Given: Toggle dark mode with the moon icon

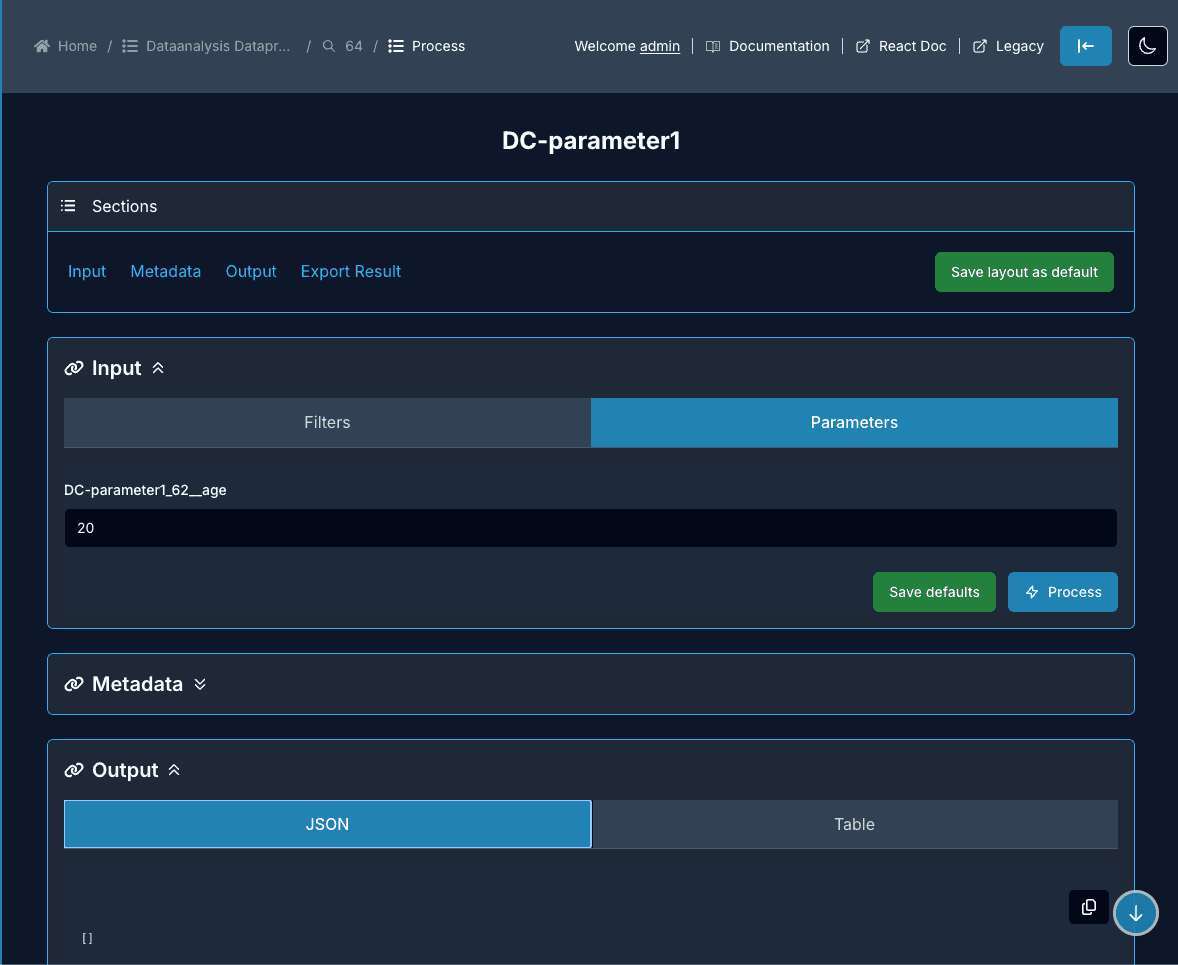Looking at the screenshot, I should click(x=1147, y=46).
